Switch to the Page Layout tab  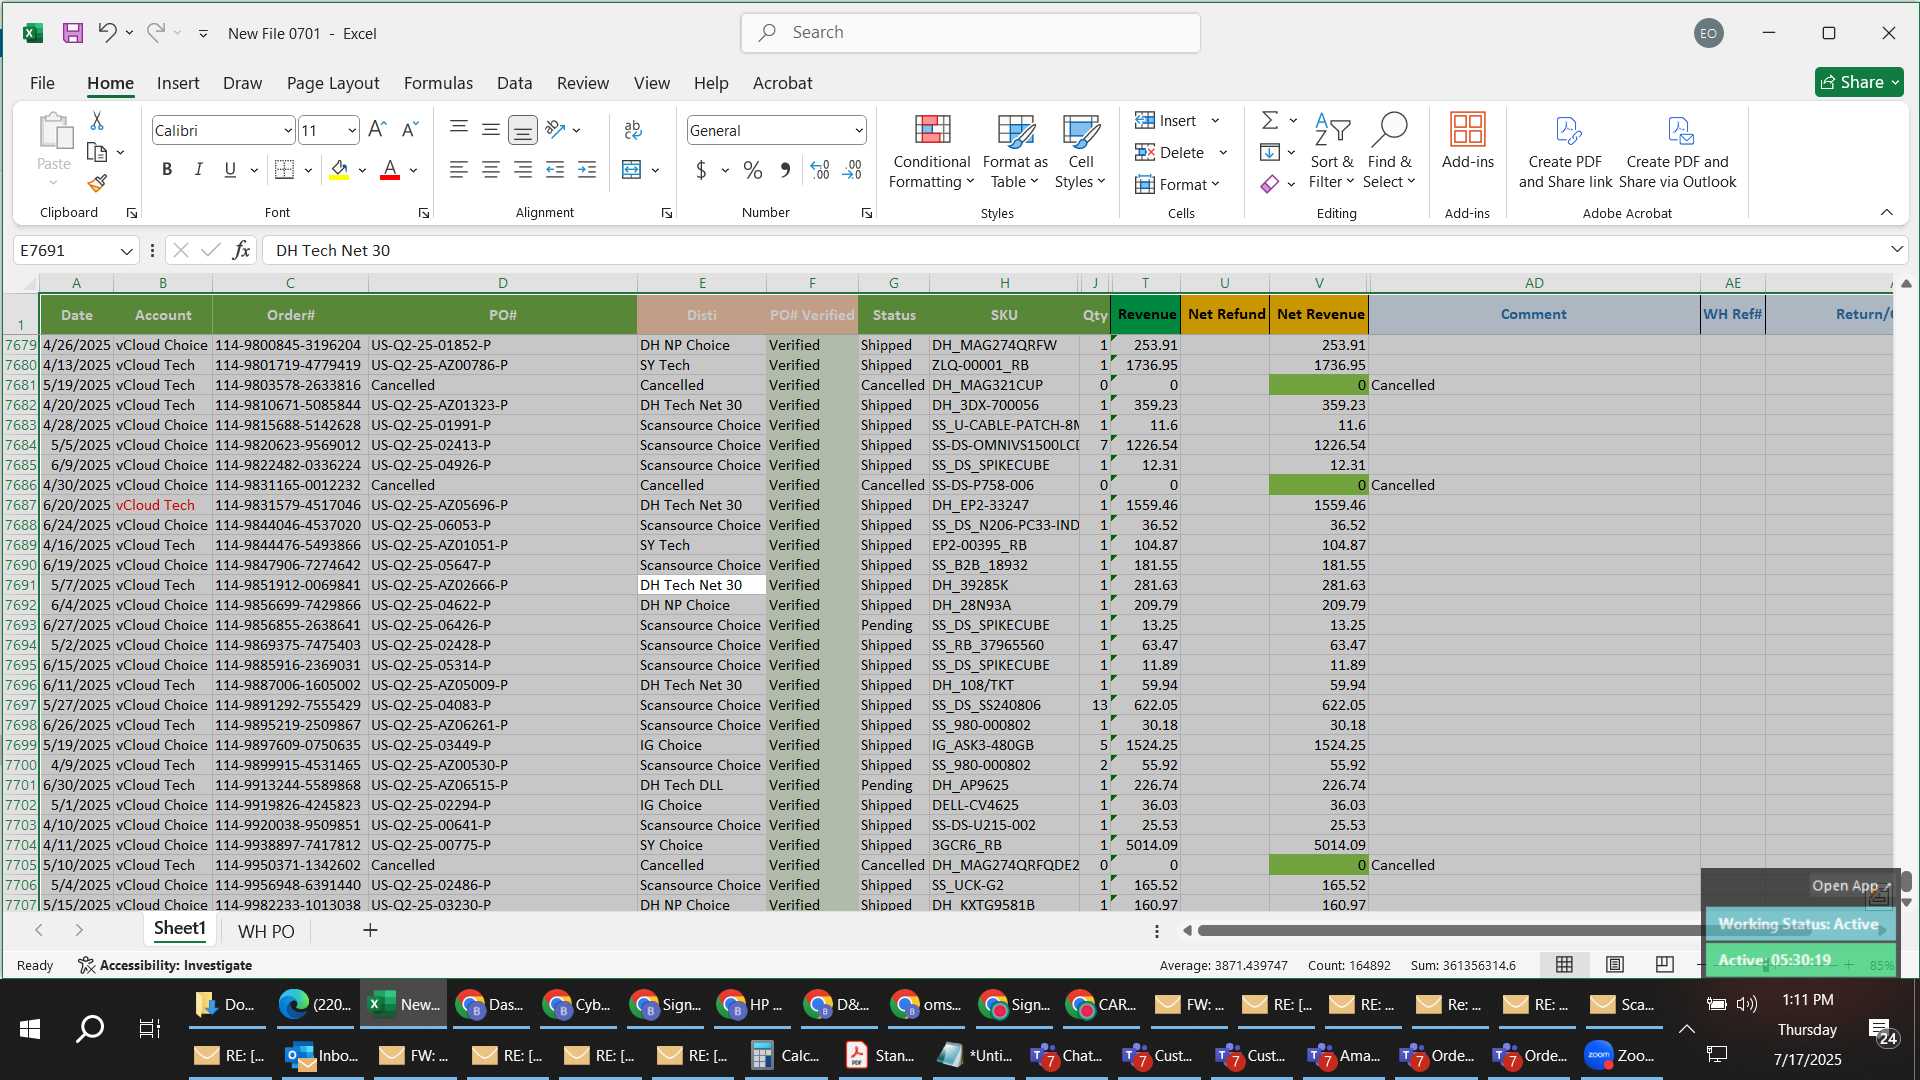click(333, 83)
